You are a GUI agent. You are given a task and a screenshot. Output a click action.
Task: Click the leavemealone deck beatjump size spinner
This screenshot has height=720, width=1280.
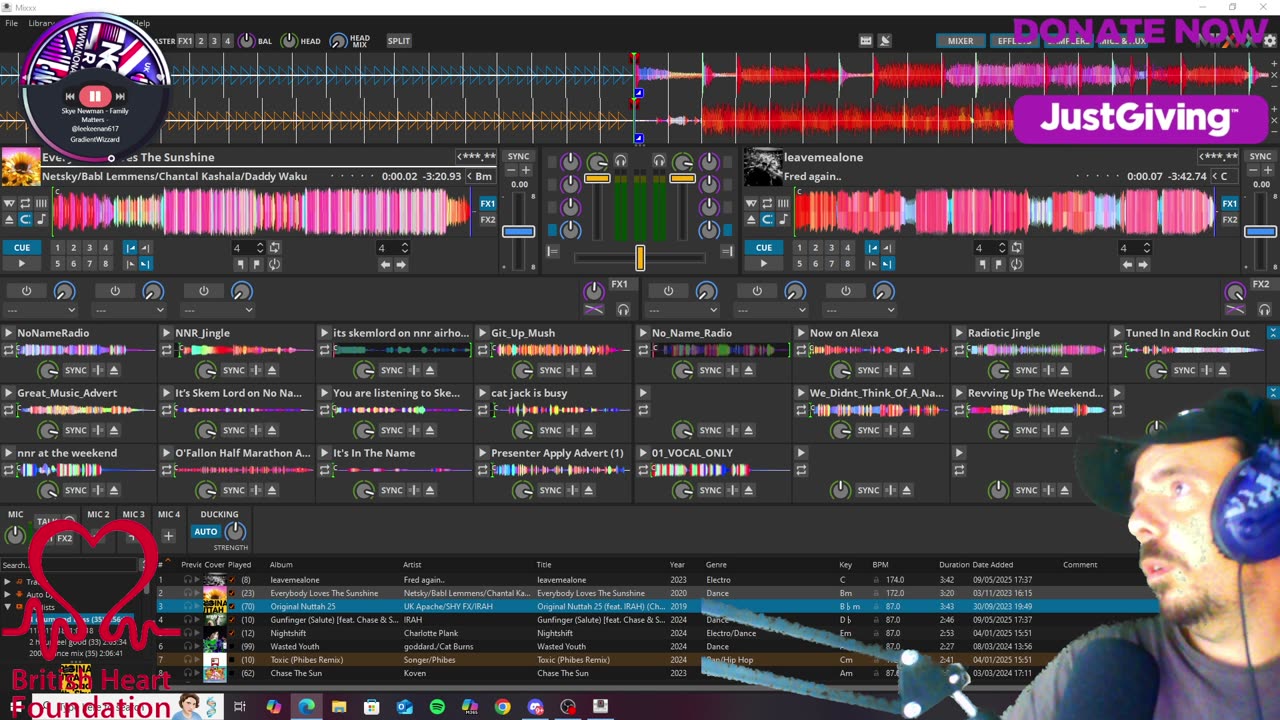pos(1134,248)
